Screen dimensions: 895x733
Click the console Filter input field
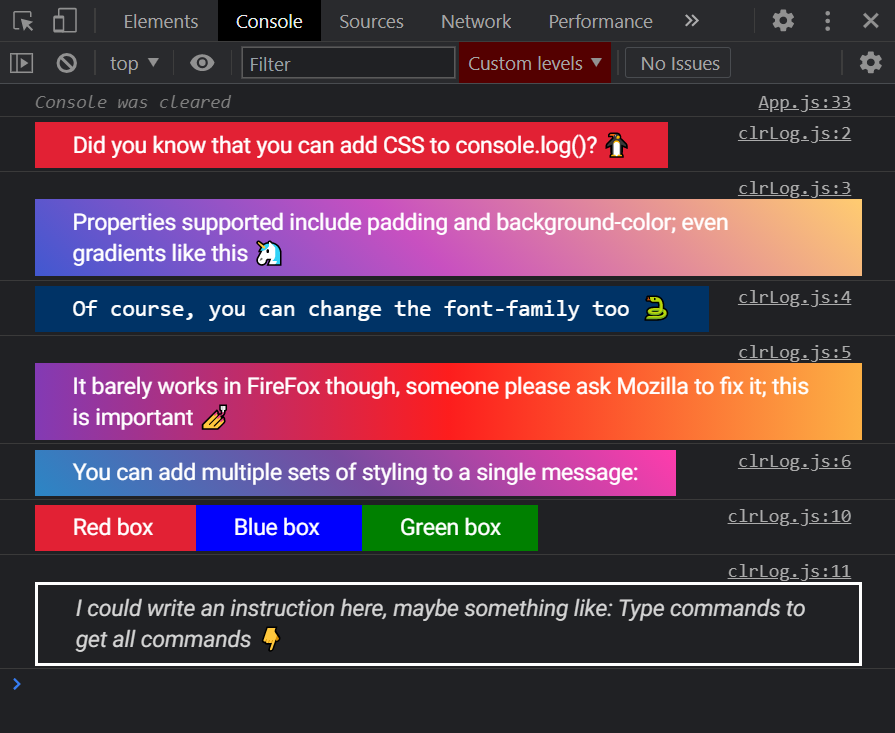click(x=348, y=62)
